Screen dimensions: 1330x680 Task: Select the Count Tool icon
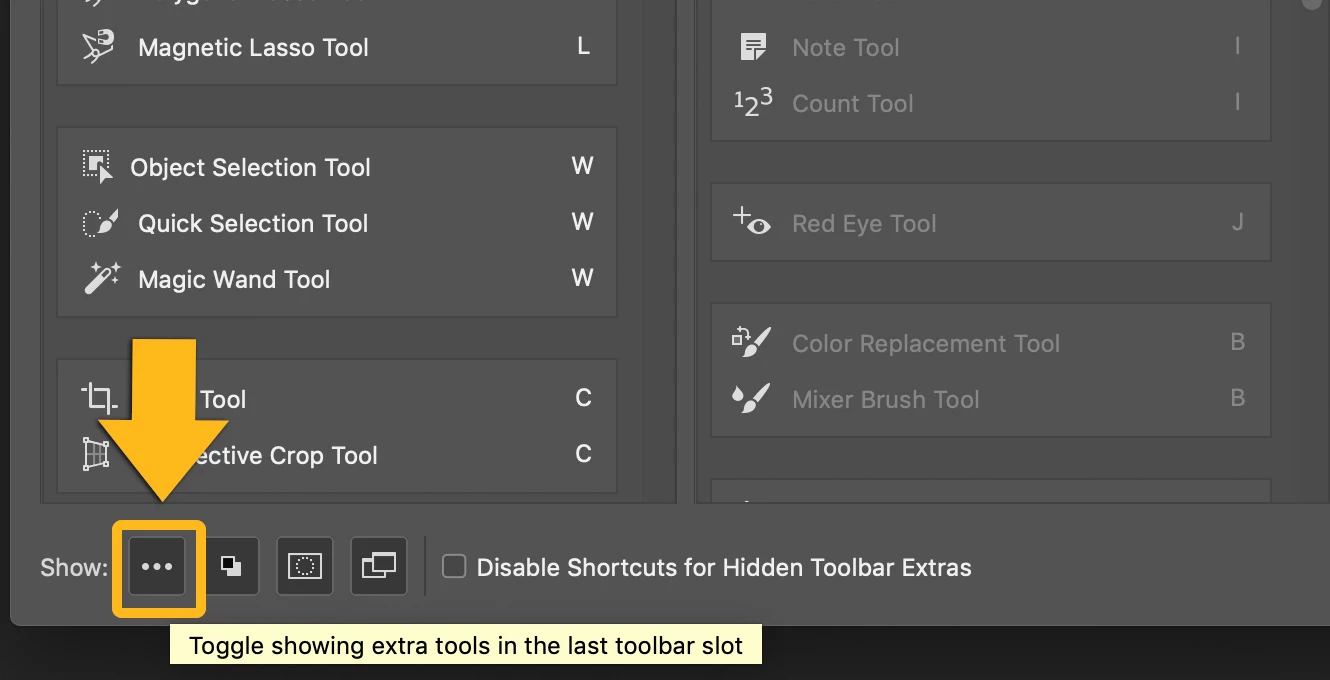point(752,102)
